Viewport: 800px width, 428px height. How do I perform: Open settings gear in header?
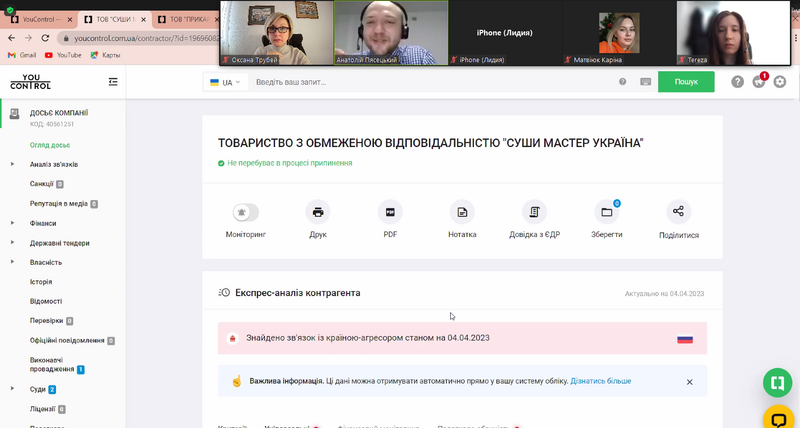click(780, 82)
